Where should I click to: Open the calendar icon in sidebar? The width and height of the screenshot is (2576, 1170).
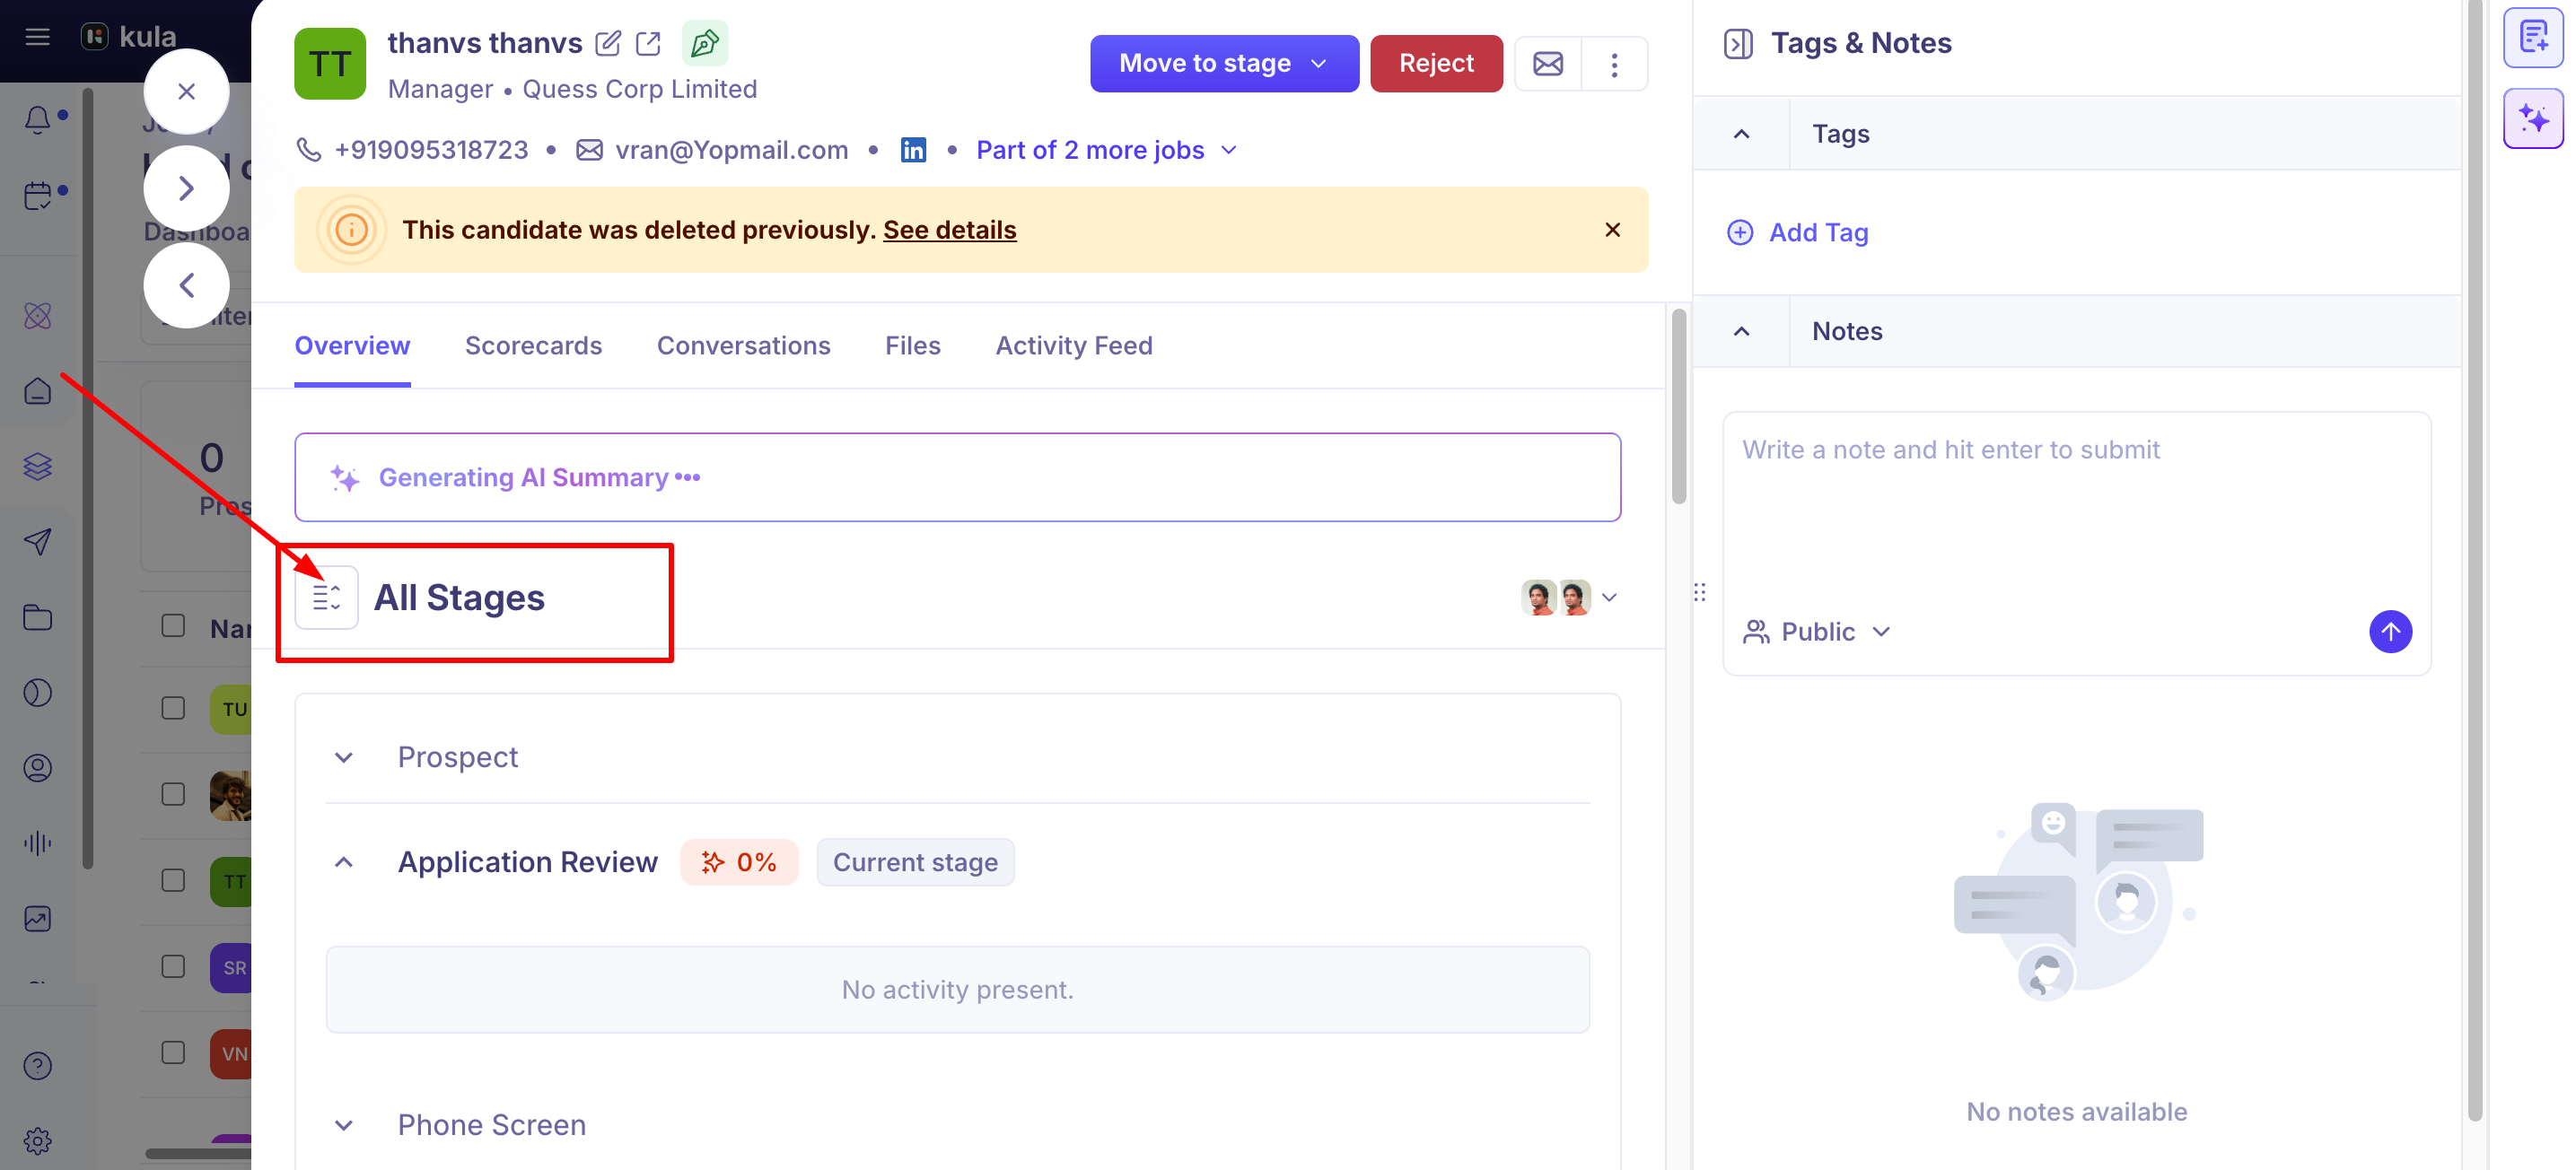click(38, 194)
